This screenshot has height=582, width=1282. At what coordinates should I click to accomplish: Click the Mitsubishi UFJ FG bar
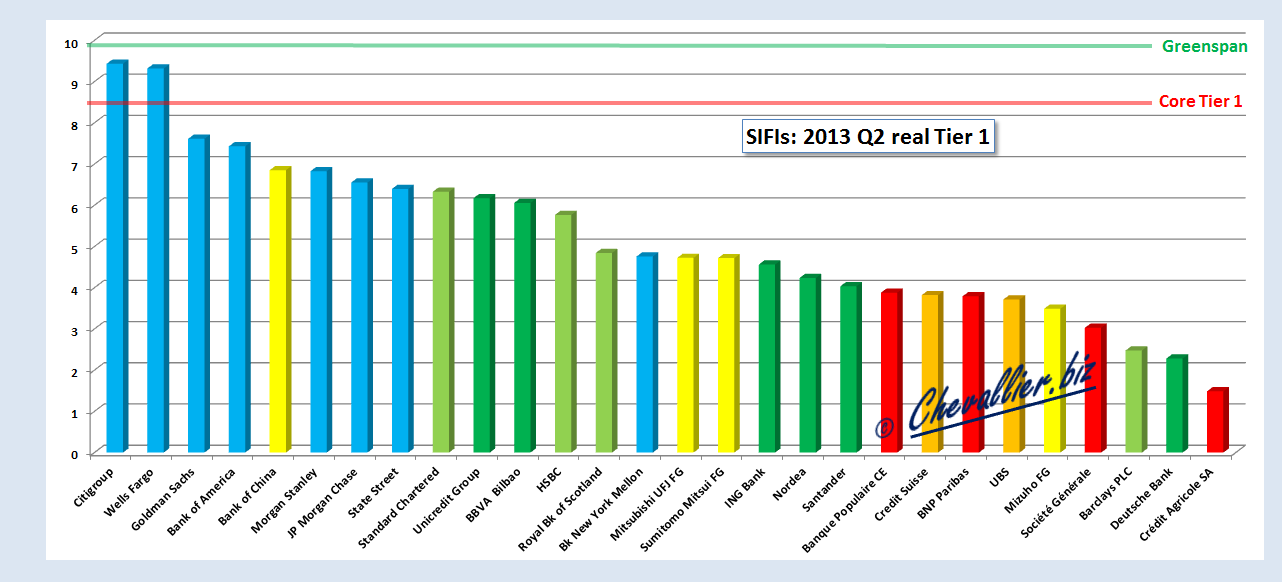coord(688,355)
